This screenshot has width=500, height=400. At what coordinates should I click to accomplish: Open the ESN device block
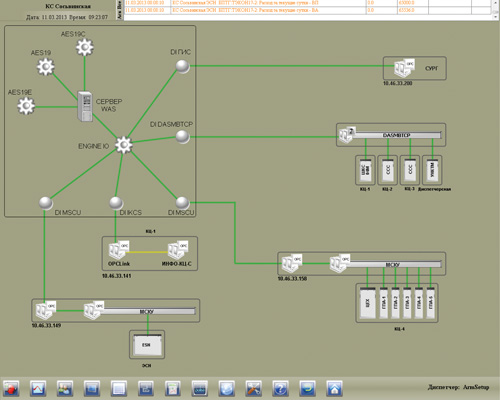pyautogui.click(x=147, y=345)
